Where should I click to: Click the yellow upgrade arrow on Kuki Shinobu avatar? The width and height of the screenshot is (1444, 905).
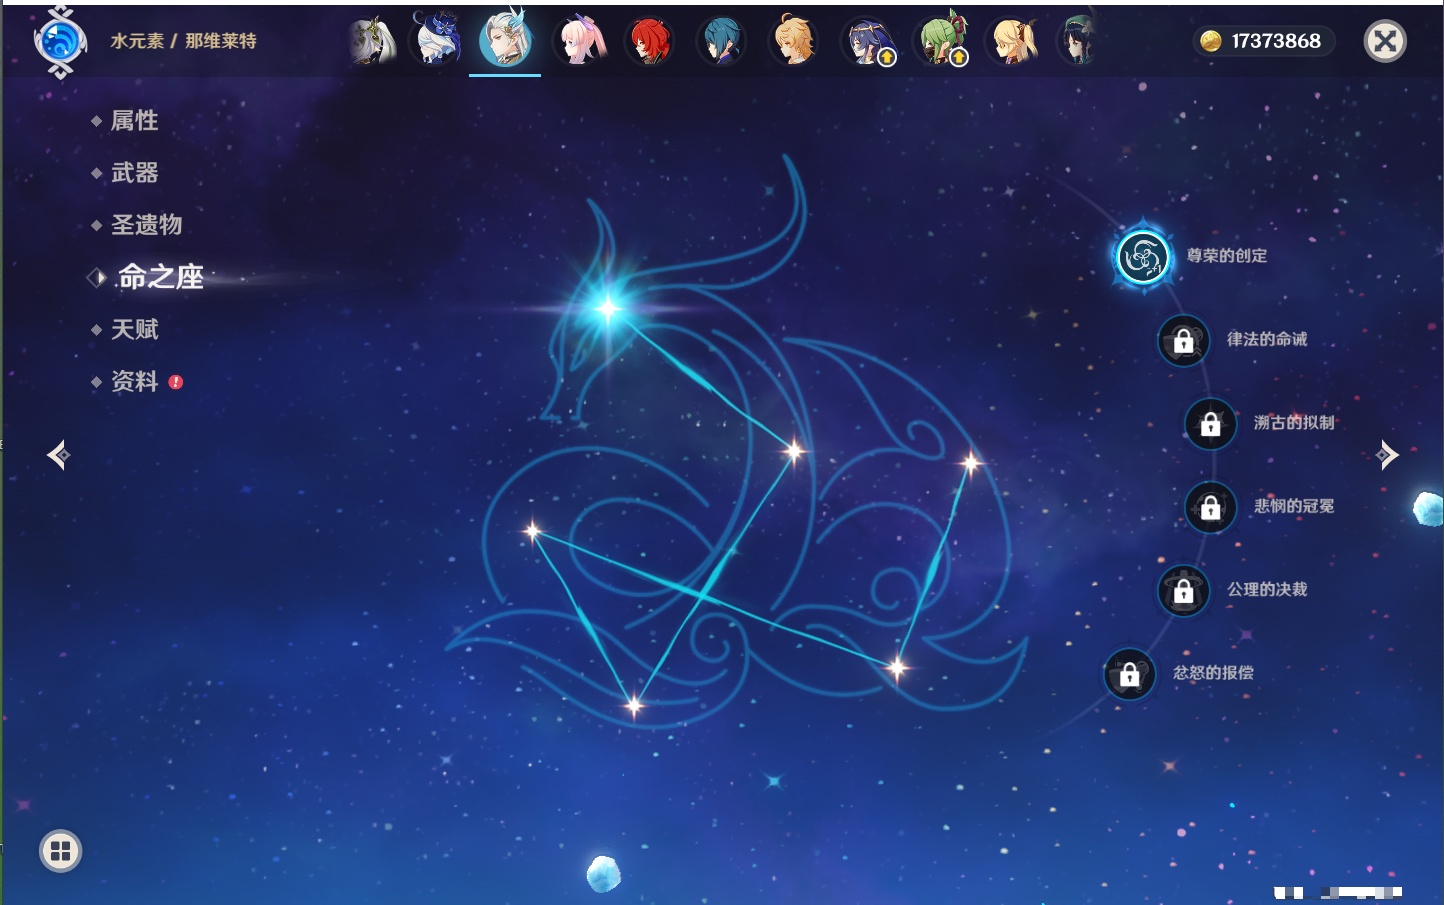(958, 58)
